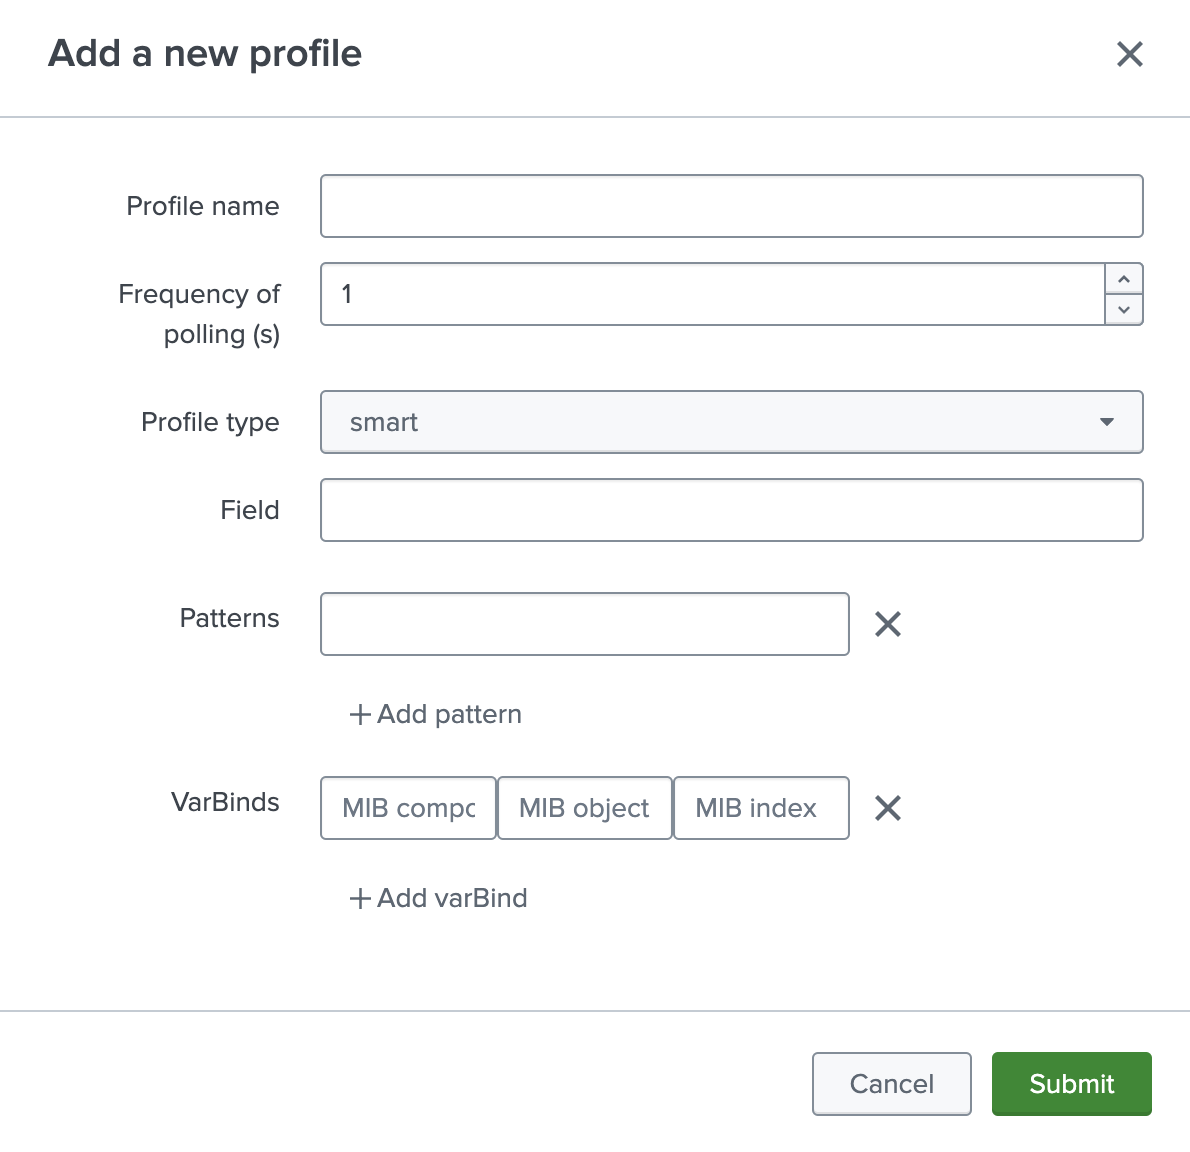This screenshot has height=1152, width=1190.
Task: Select the MIB index input
Action: 760,808
